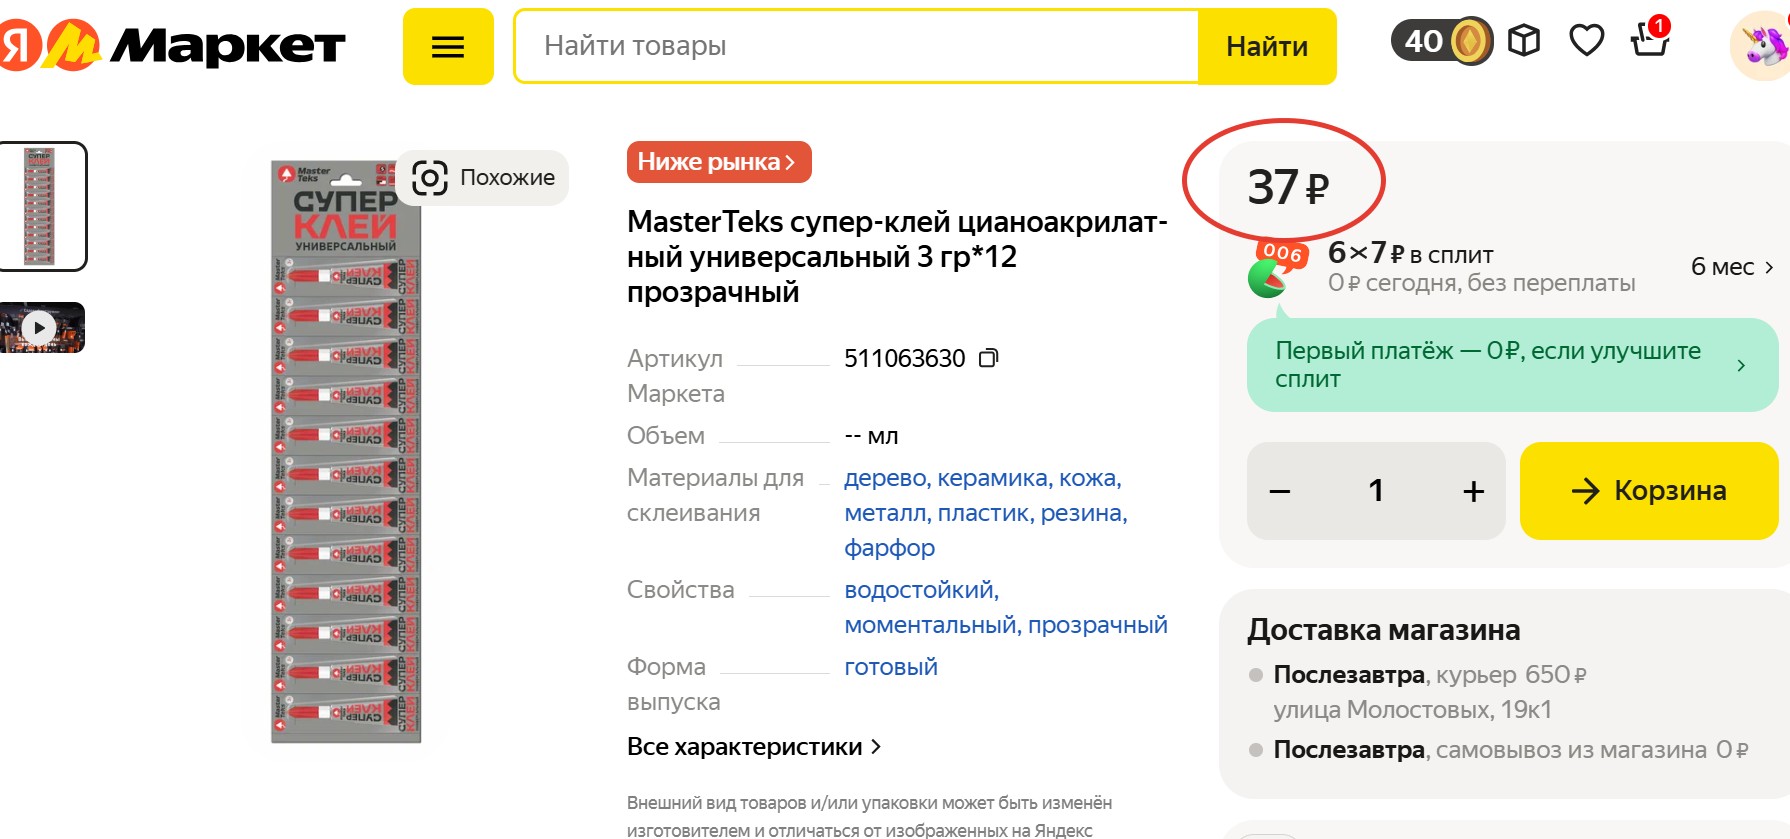Click the 'Похожие' similar items button
The width and height of the screenshot is (1790, 839).
click(483, 178)
